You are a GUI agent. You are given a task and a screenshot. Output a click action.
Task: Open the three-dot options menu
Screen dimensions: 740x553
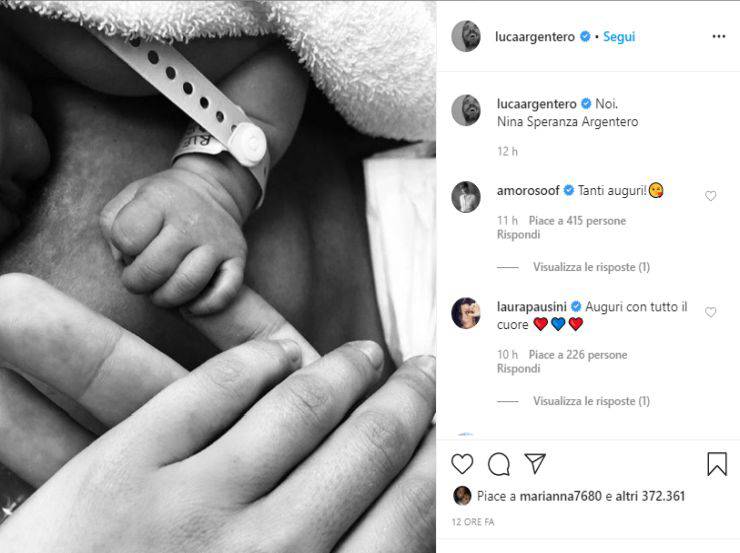[x=719, y=36]
